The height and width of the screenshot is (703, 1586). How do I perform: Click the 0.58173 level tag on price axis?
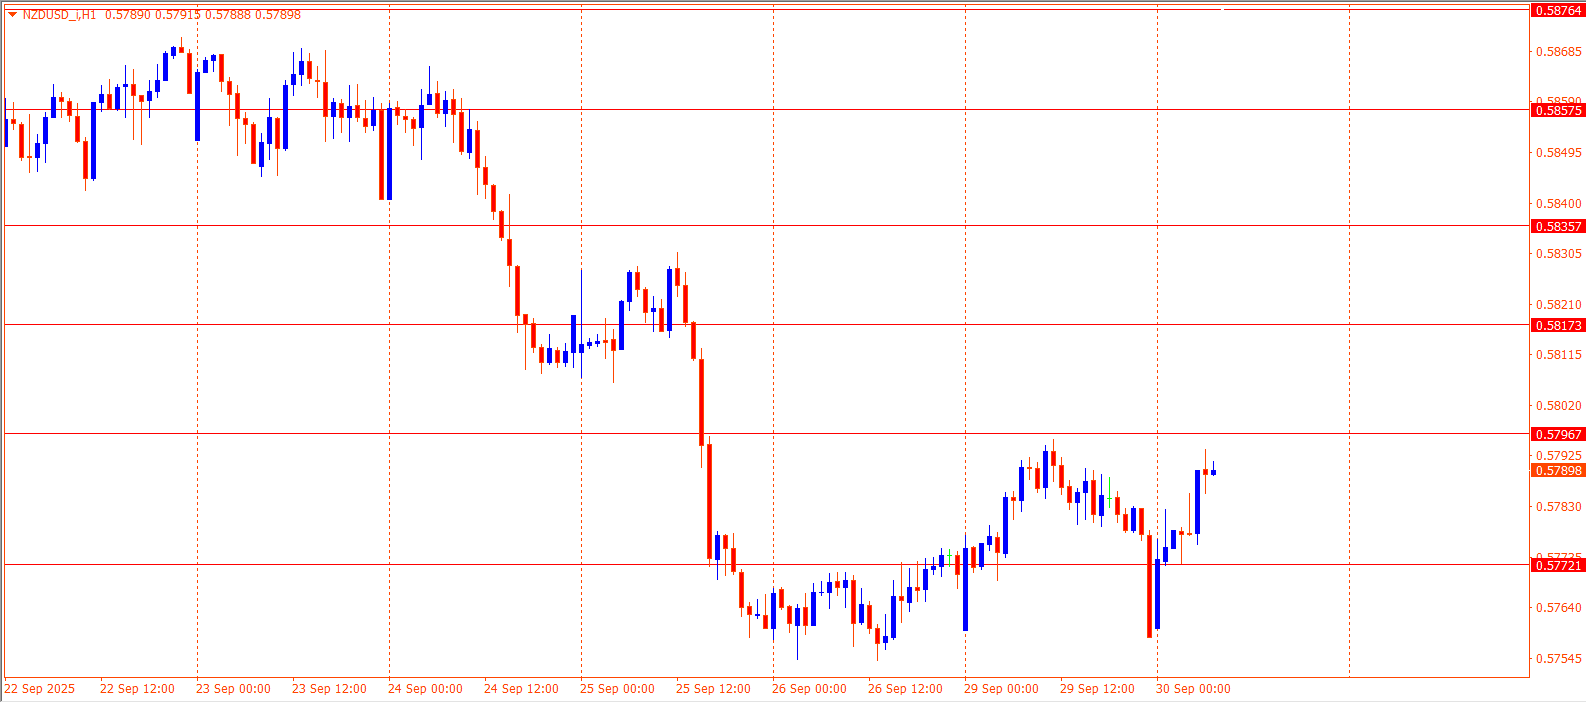click(1558, 326)
